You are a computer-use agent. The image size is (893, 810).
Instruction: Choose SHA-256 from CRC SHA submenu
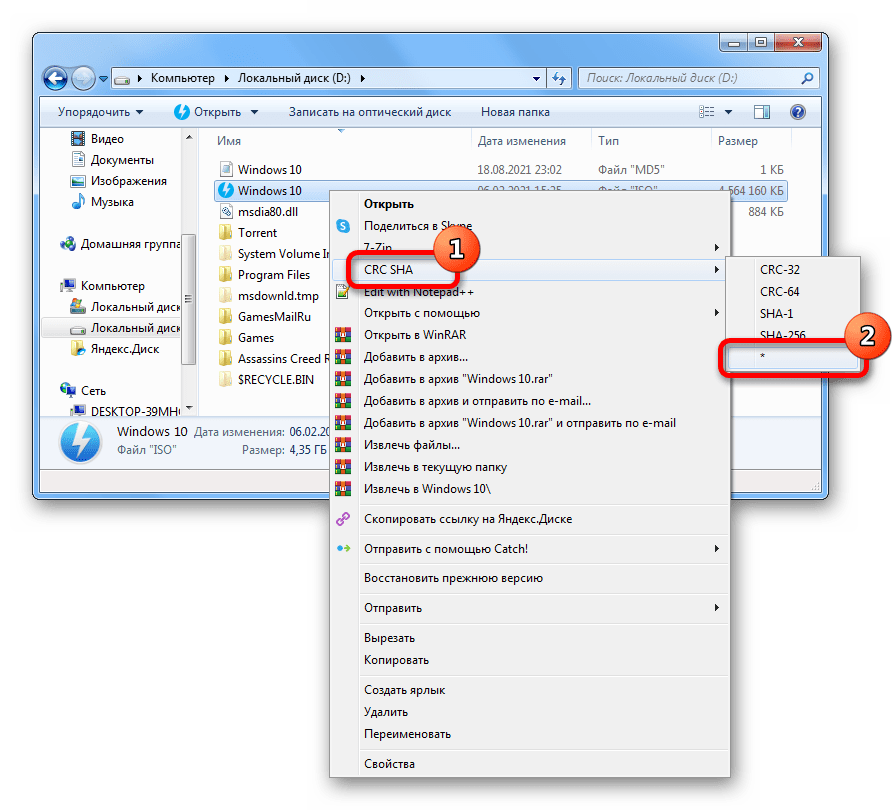click(782, 336)
